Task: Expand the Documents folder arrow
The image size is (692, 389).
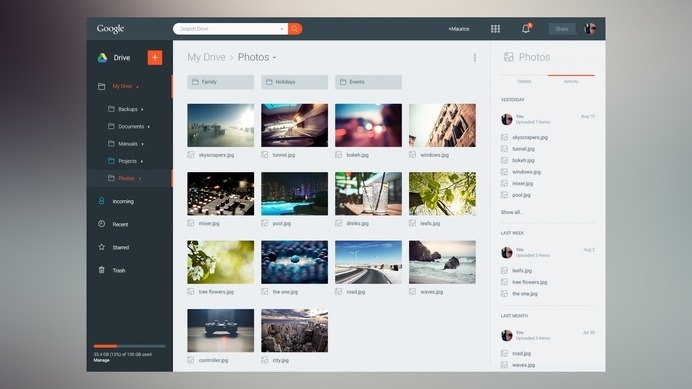Action: point(149,127)
